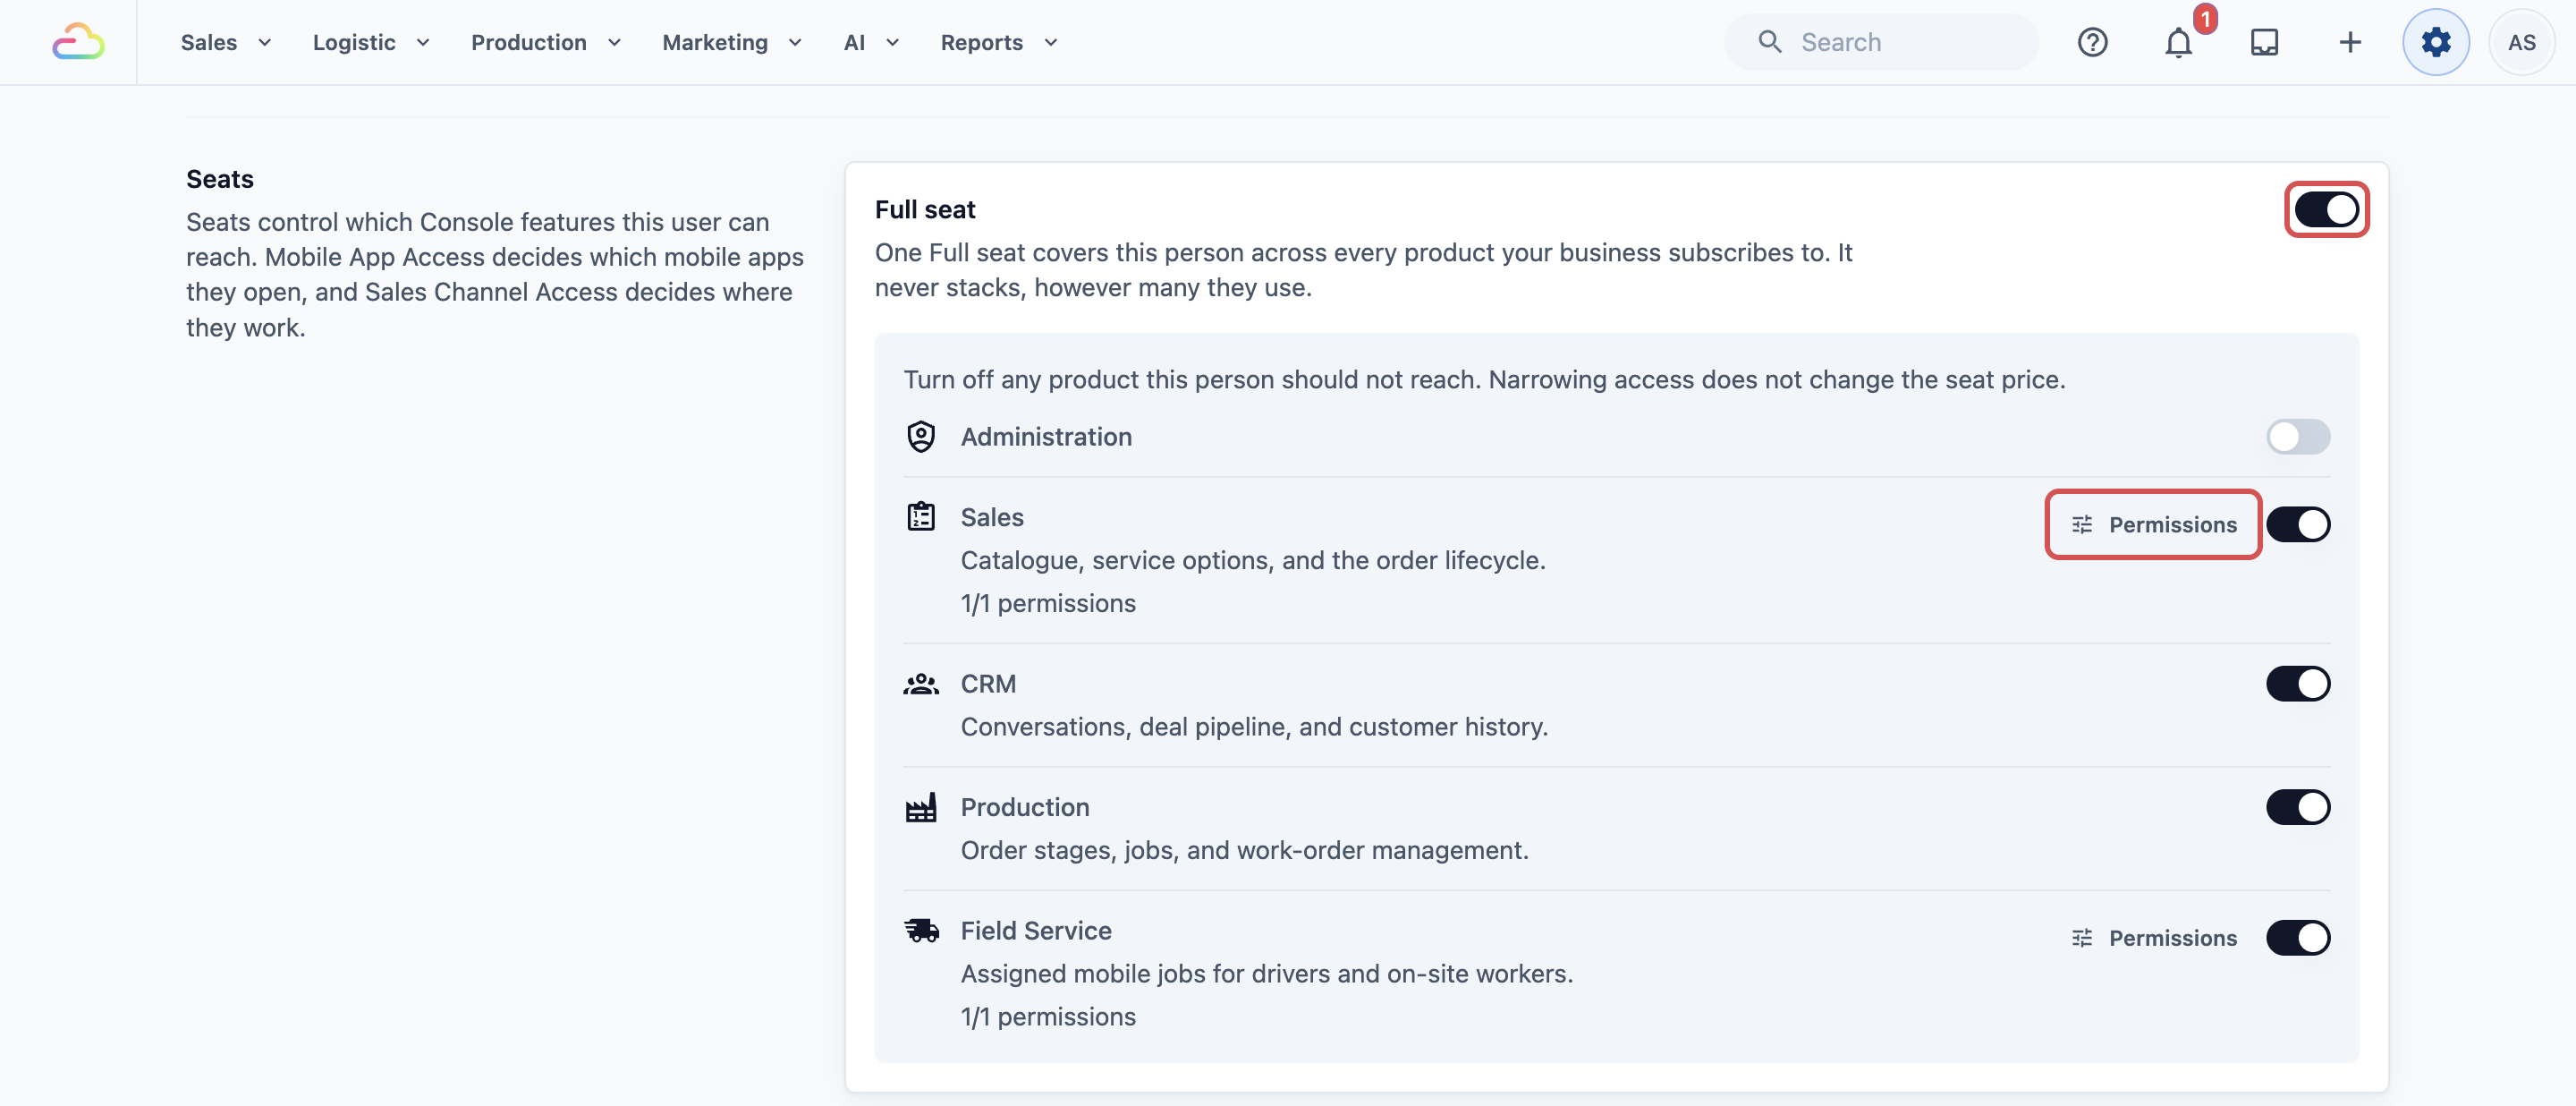
Task: Expand the Marketing menu chevron
Action: pyautogui.click(x=795, y=42)
